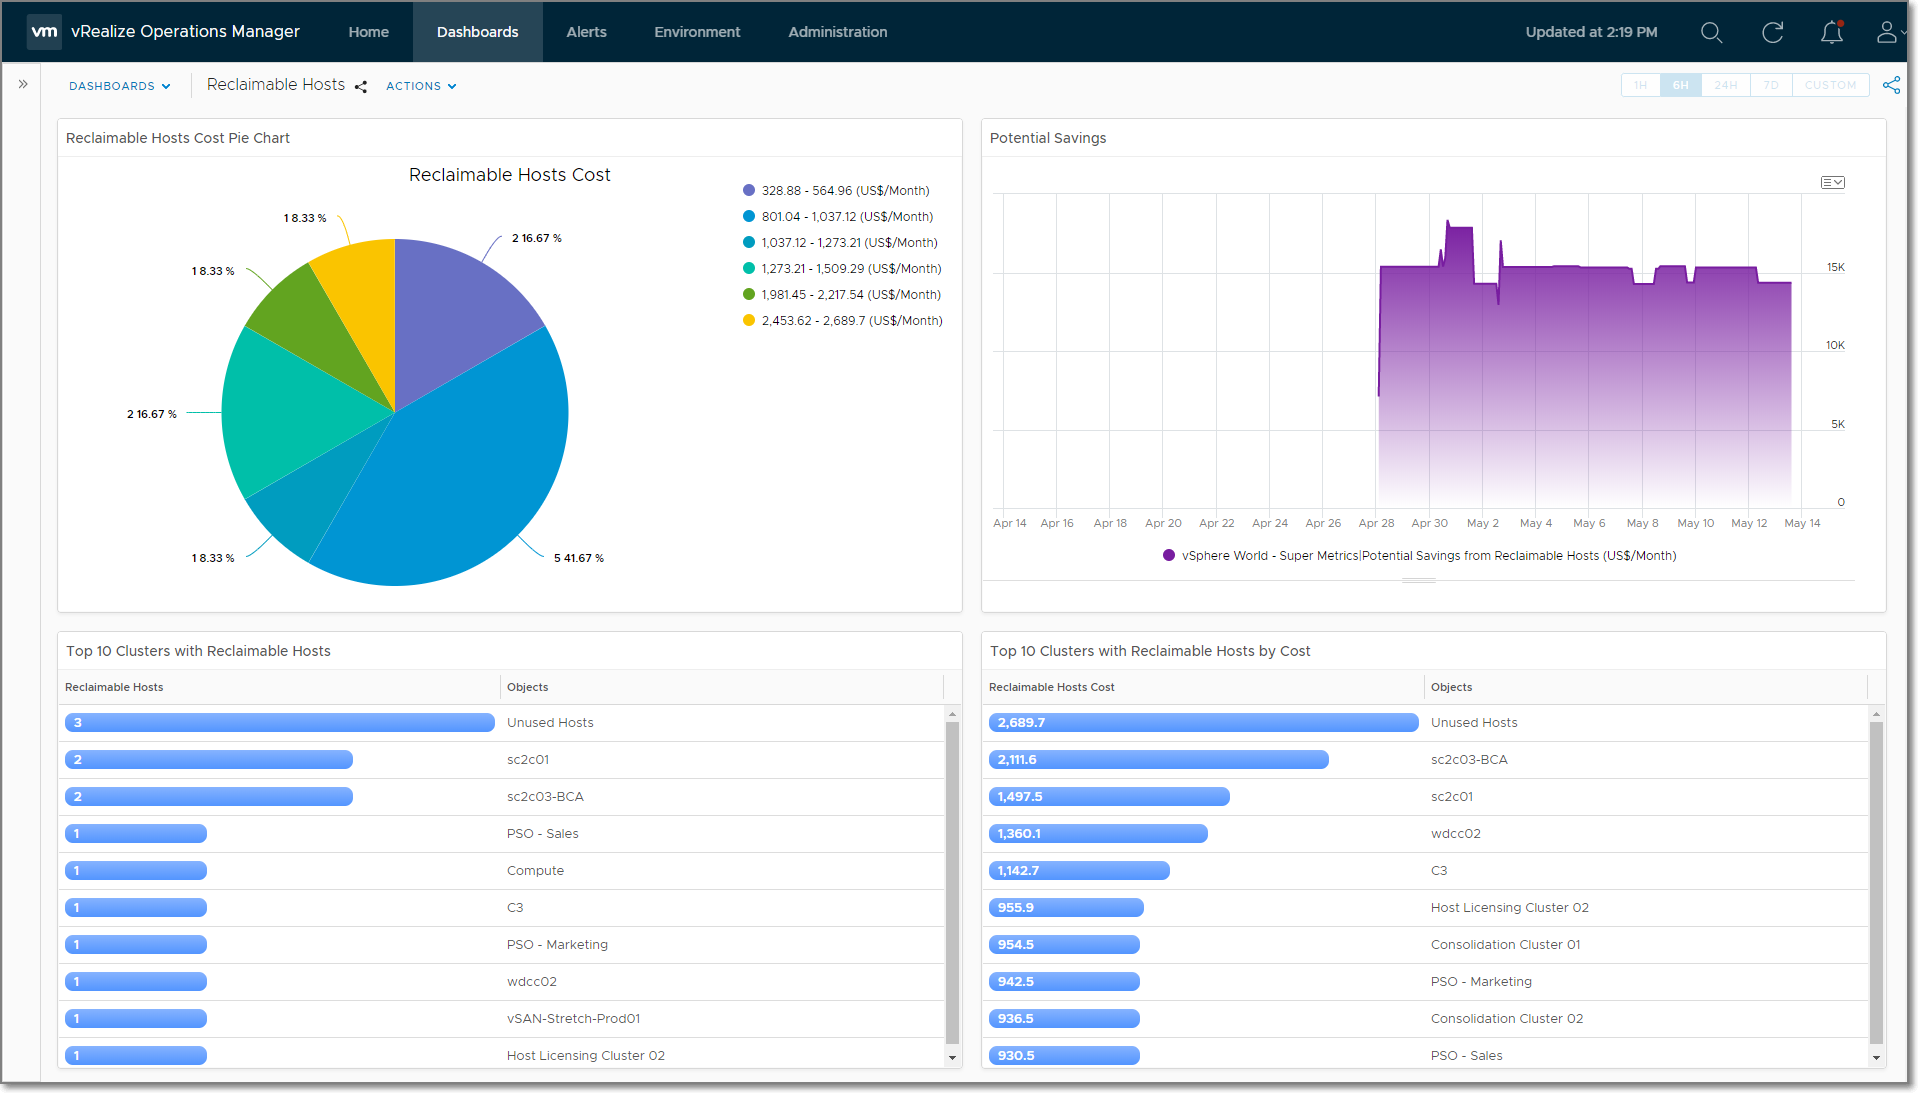Expand the left navigation panel chevrons
Screen dimensions: 1918x1093
coord(23,85)
